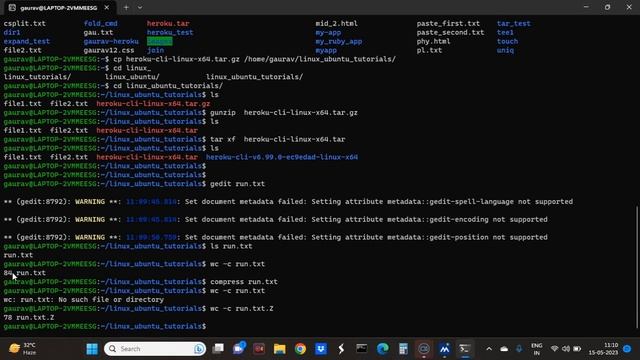Click the 'gedit-position not supported' warning
Viewport: 640px width, 360px height.
(x=276, y=238)
